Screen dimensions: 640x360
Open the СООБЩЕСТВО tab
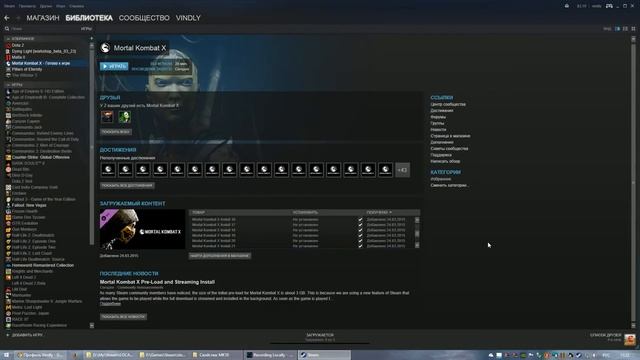pyautogui.click(x=144, y=18)
